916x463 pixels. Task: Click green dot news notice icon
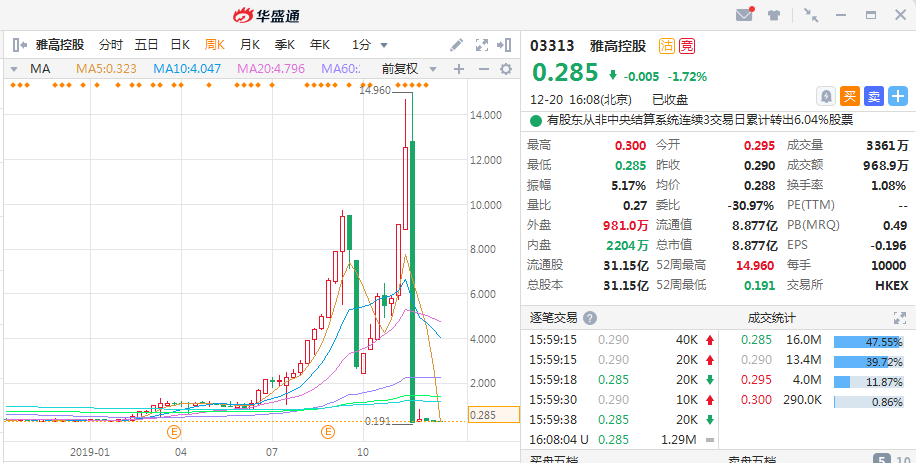point(536,121)
